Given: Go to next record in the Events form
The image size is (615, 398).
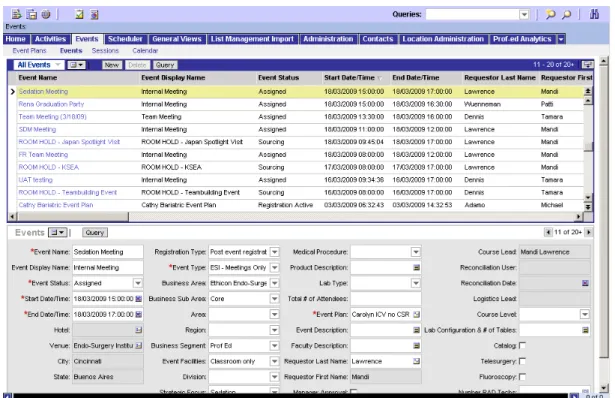Looking at the screenshot, I should pyautogui.click(x=588, y=232).
